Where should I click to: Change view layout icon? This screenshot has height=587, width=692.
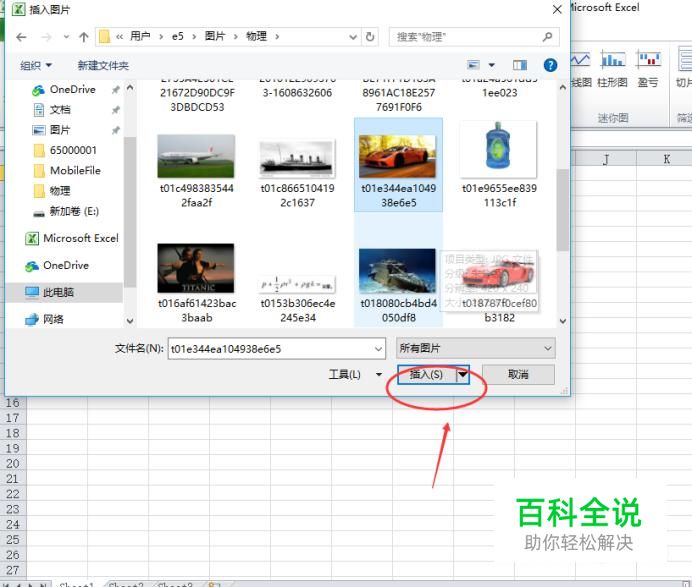coord(473,65)
